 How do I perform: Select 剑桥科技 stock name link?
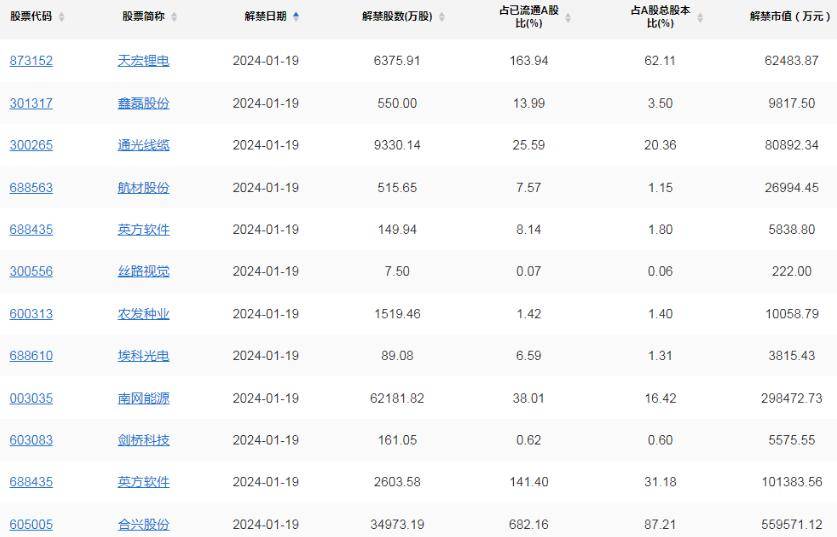[x=143, y=440]
